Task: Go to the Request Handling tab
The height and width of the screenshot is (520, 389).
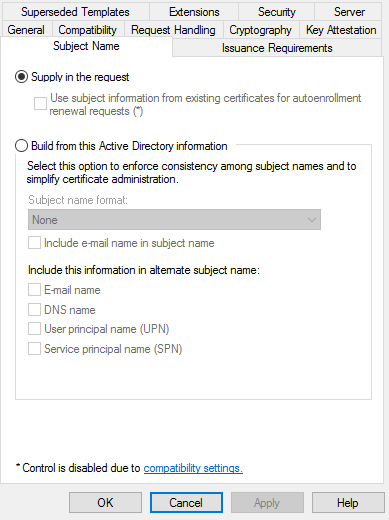Action: point(173,30)
